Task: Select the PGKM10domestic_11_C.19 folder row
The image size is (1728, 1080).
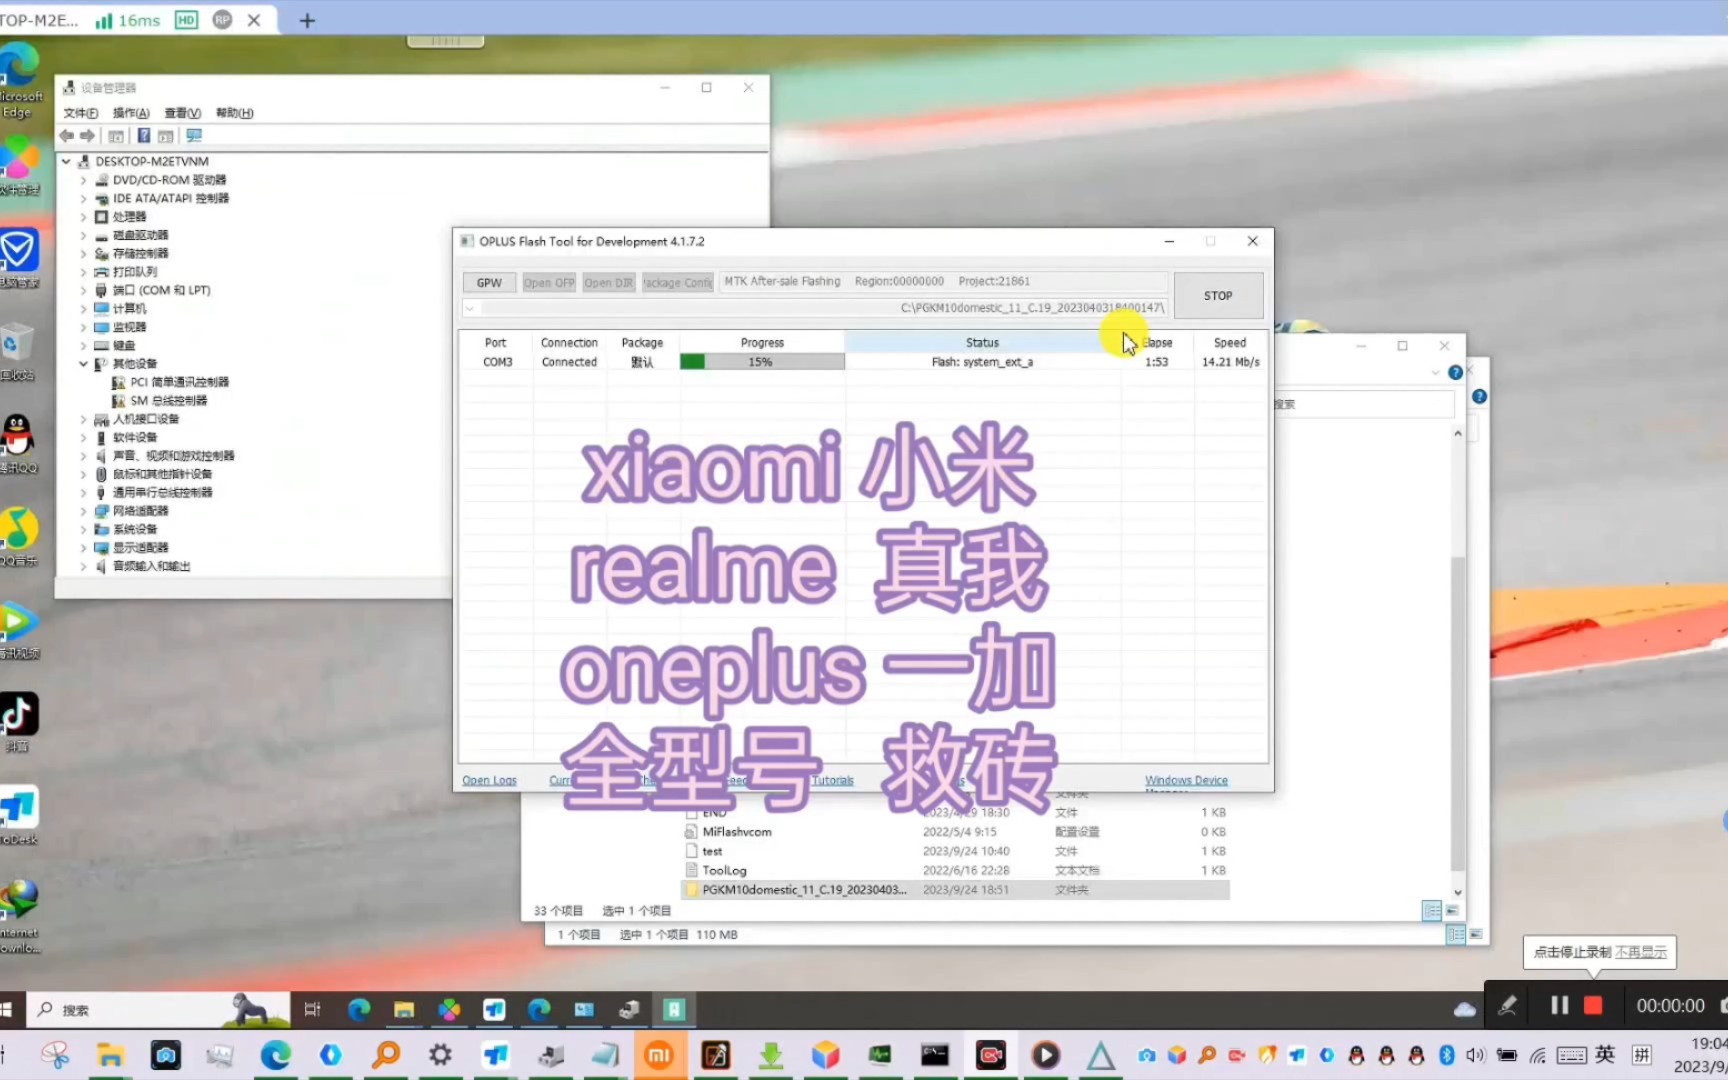Action: click(x=955, y=890)
